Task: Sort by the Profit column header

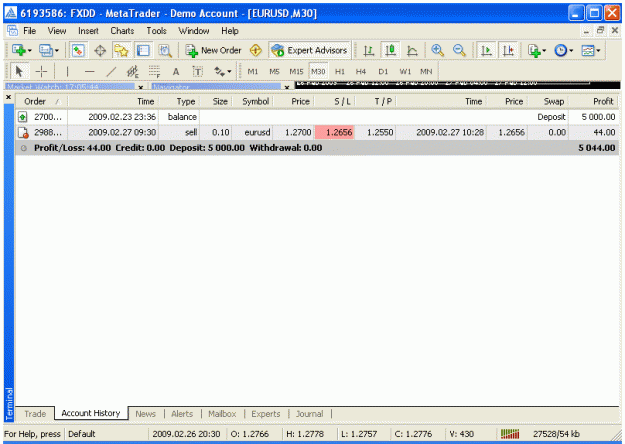Action: 593,102
